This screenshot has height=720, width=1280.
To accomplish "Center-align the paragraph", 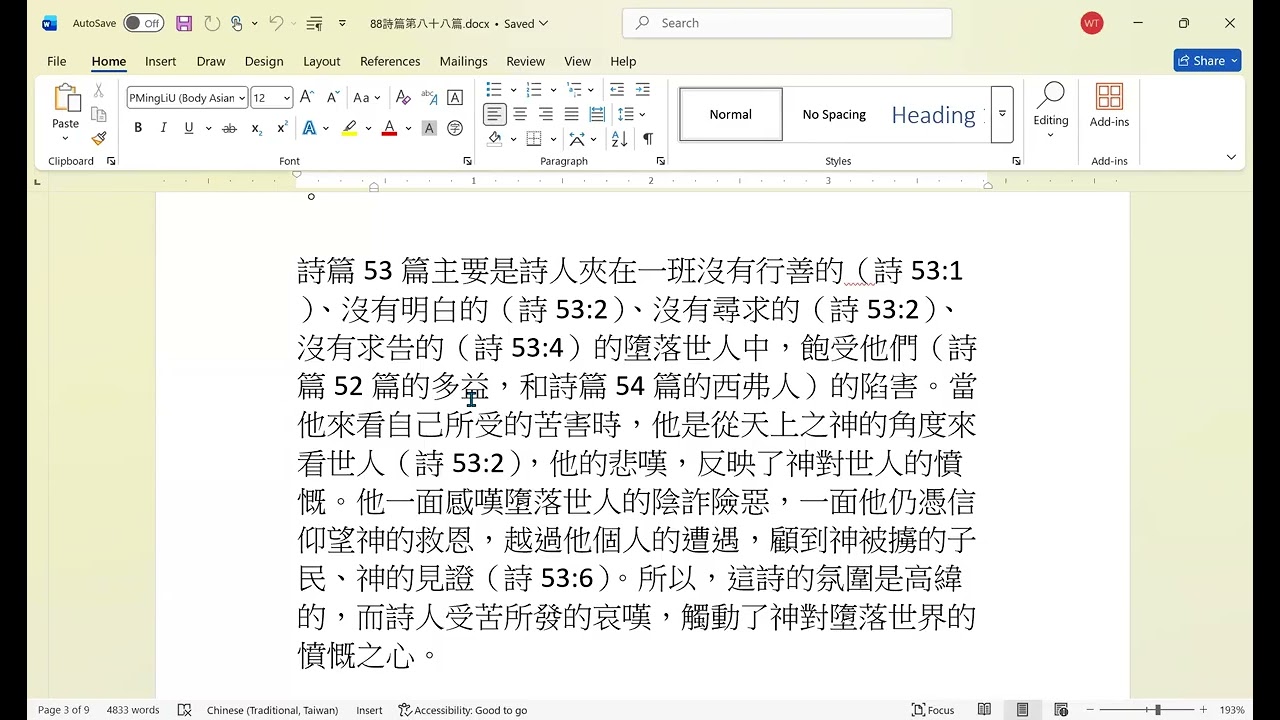I will (x=520, y=114).
